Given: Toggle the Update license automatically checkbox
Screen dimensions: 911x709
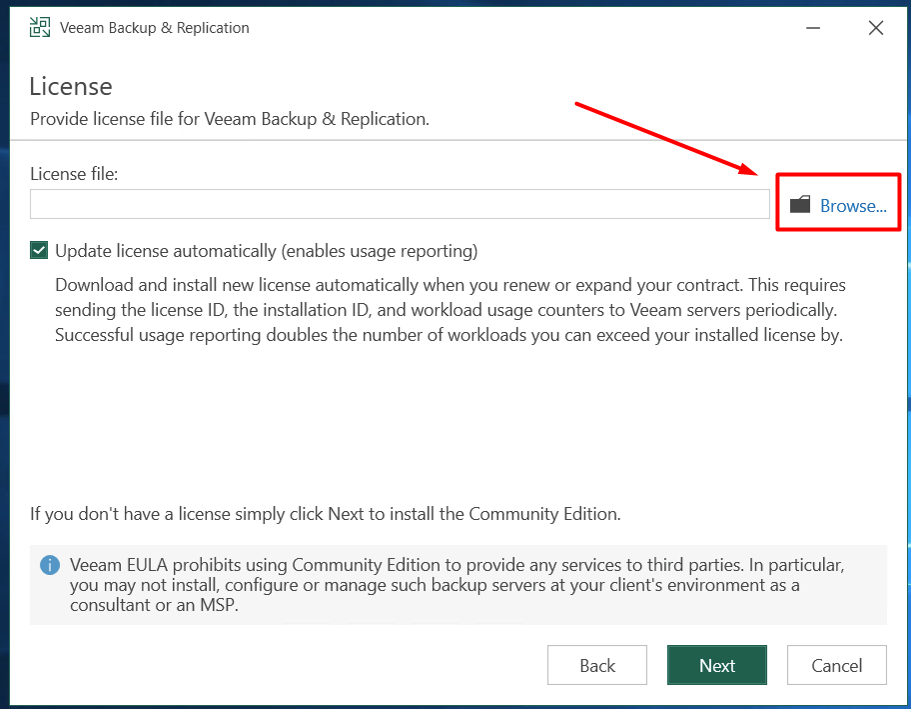Looking at the screenshot, I should coord(39,250).
